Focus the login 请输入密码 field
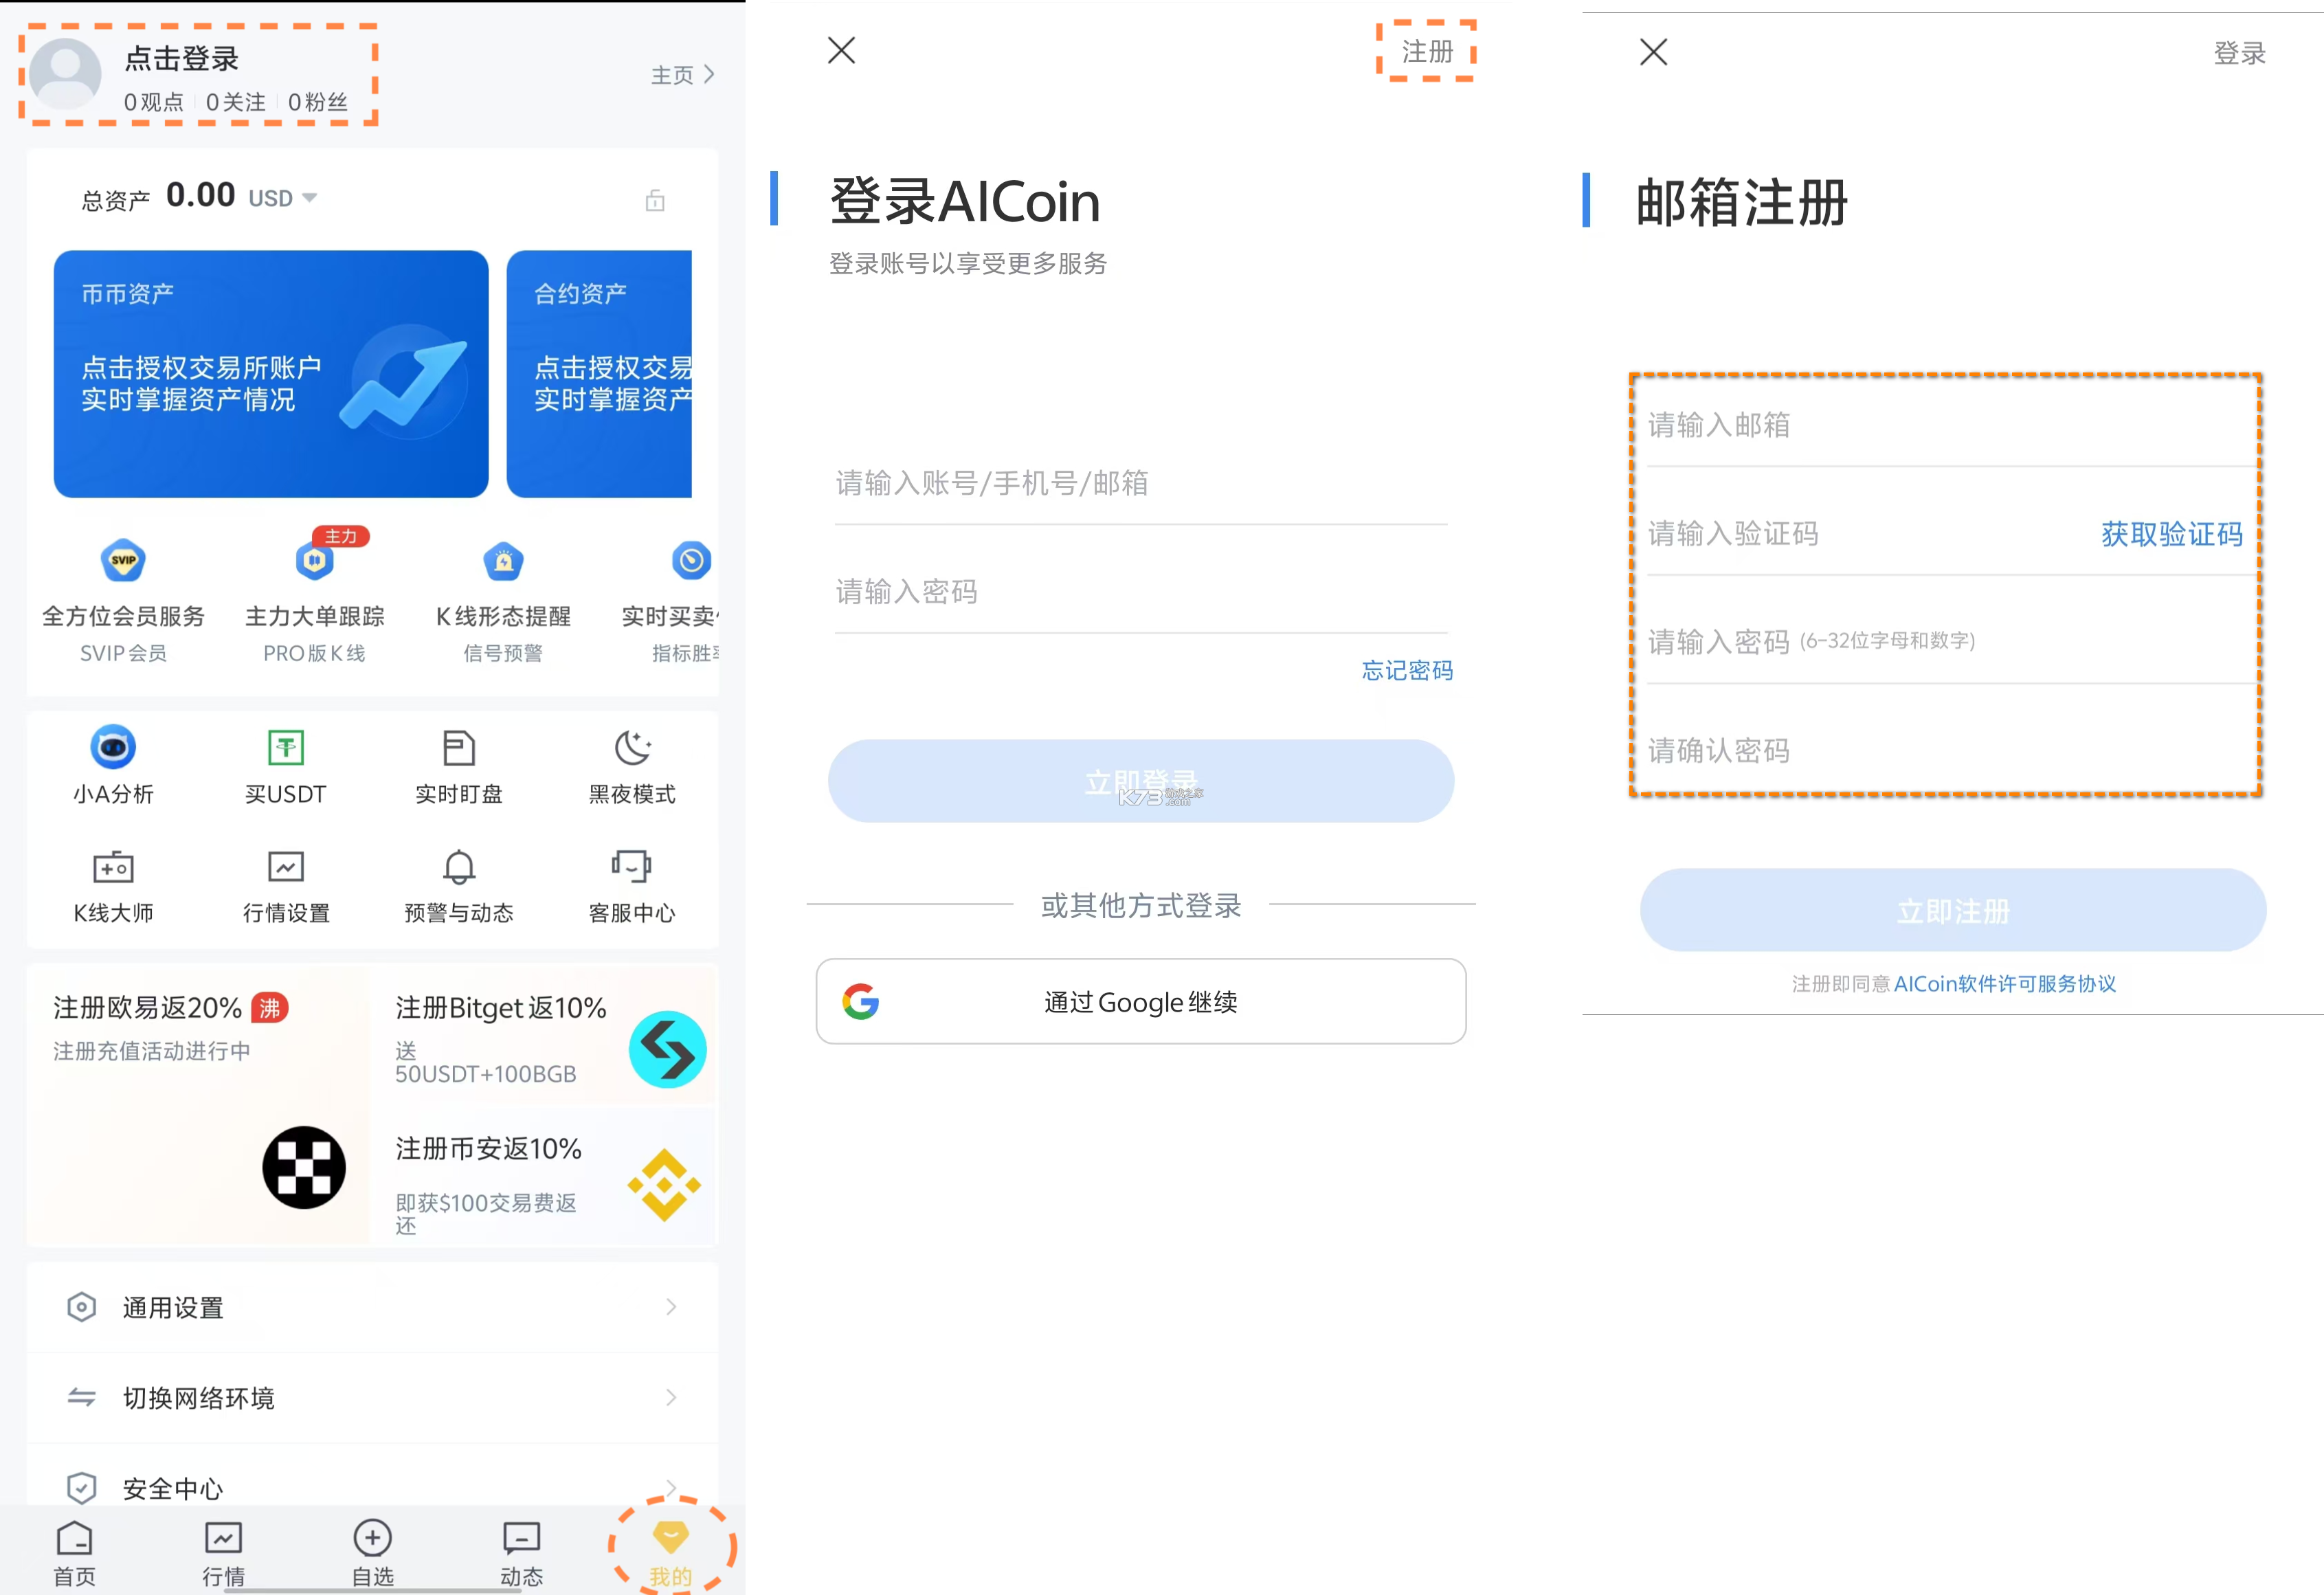This screenshot has width=2324, height=1595. 1141,592
